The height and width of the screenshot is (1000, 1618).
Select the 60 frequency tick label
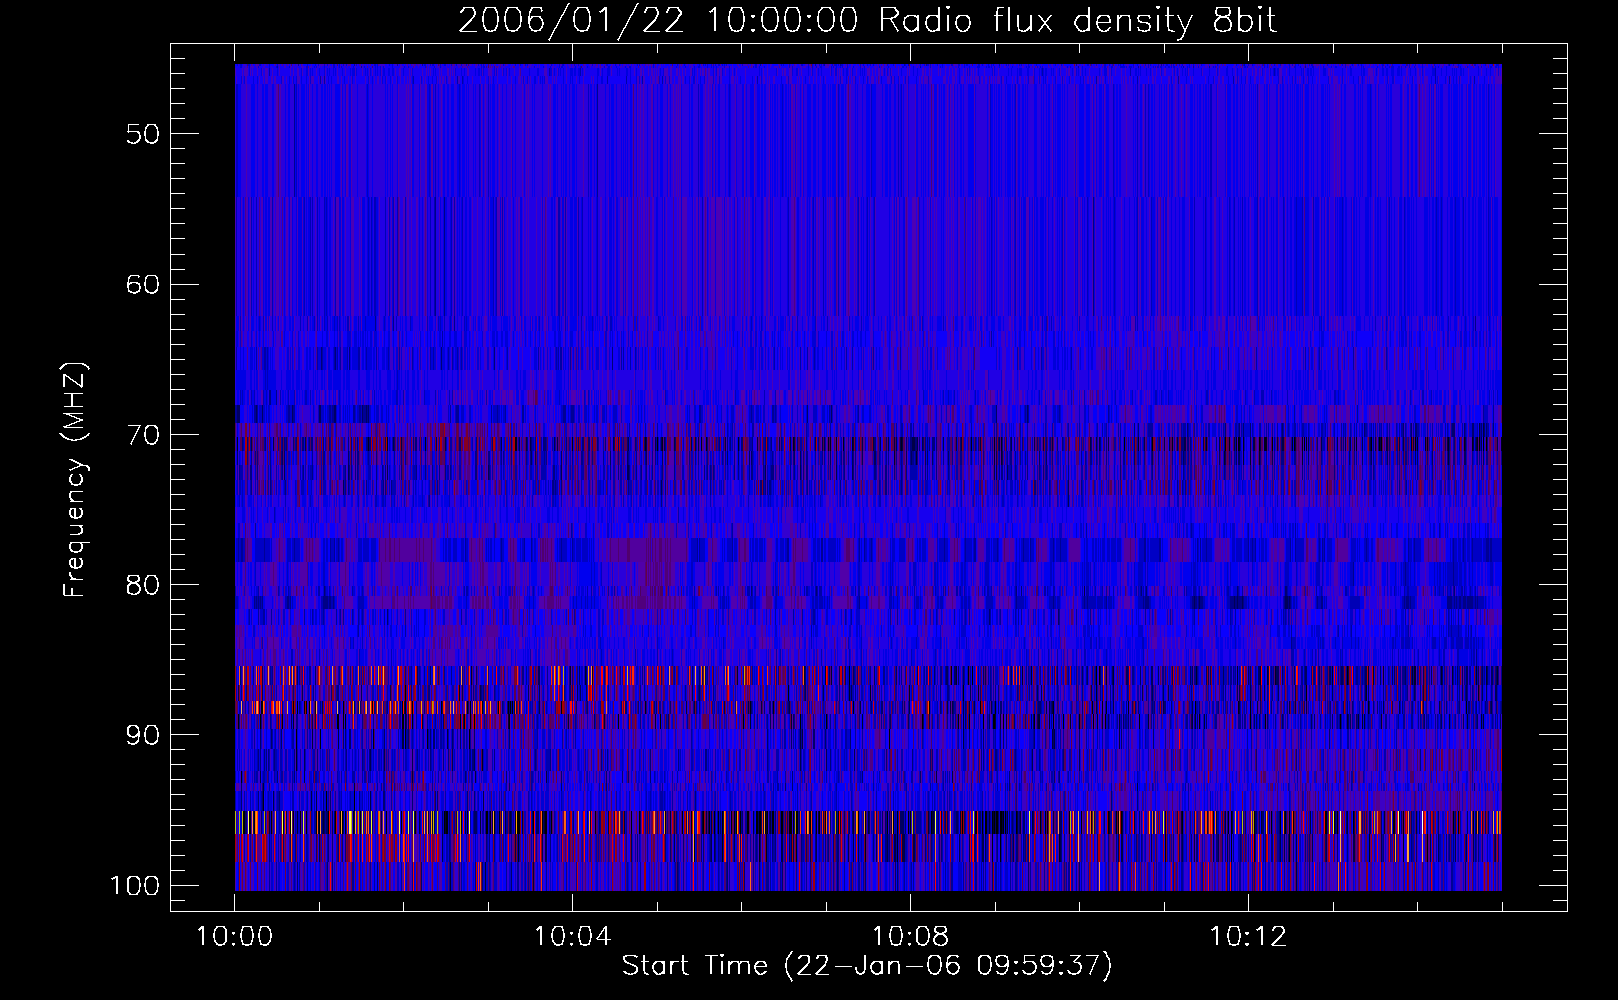[x=143, y=284]
